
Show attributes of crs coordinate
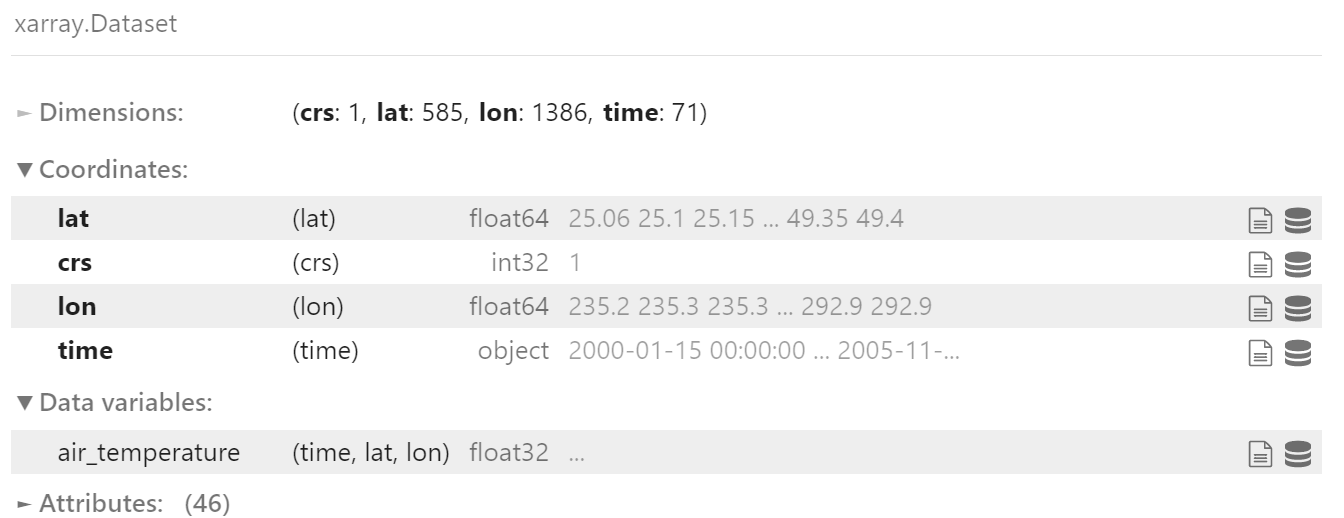pyautogui.click(x=1262, y=263)
